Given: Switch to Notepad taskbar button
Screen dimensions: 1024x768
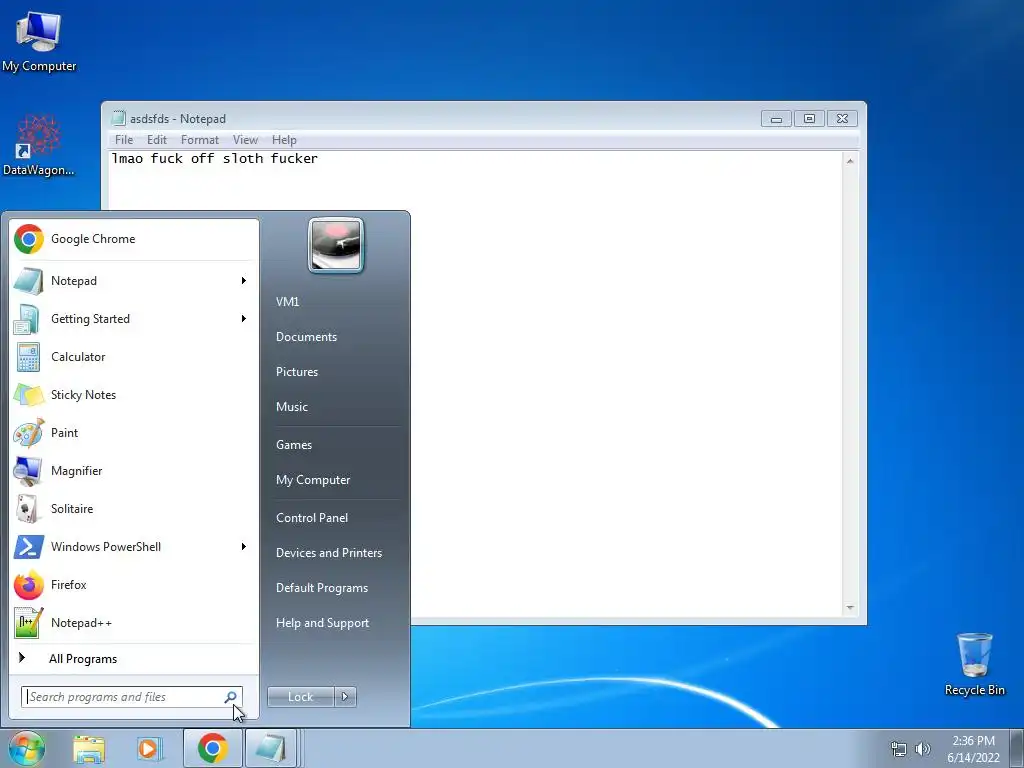Looking at the screenshot, I should (271, 748).
